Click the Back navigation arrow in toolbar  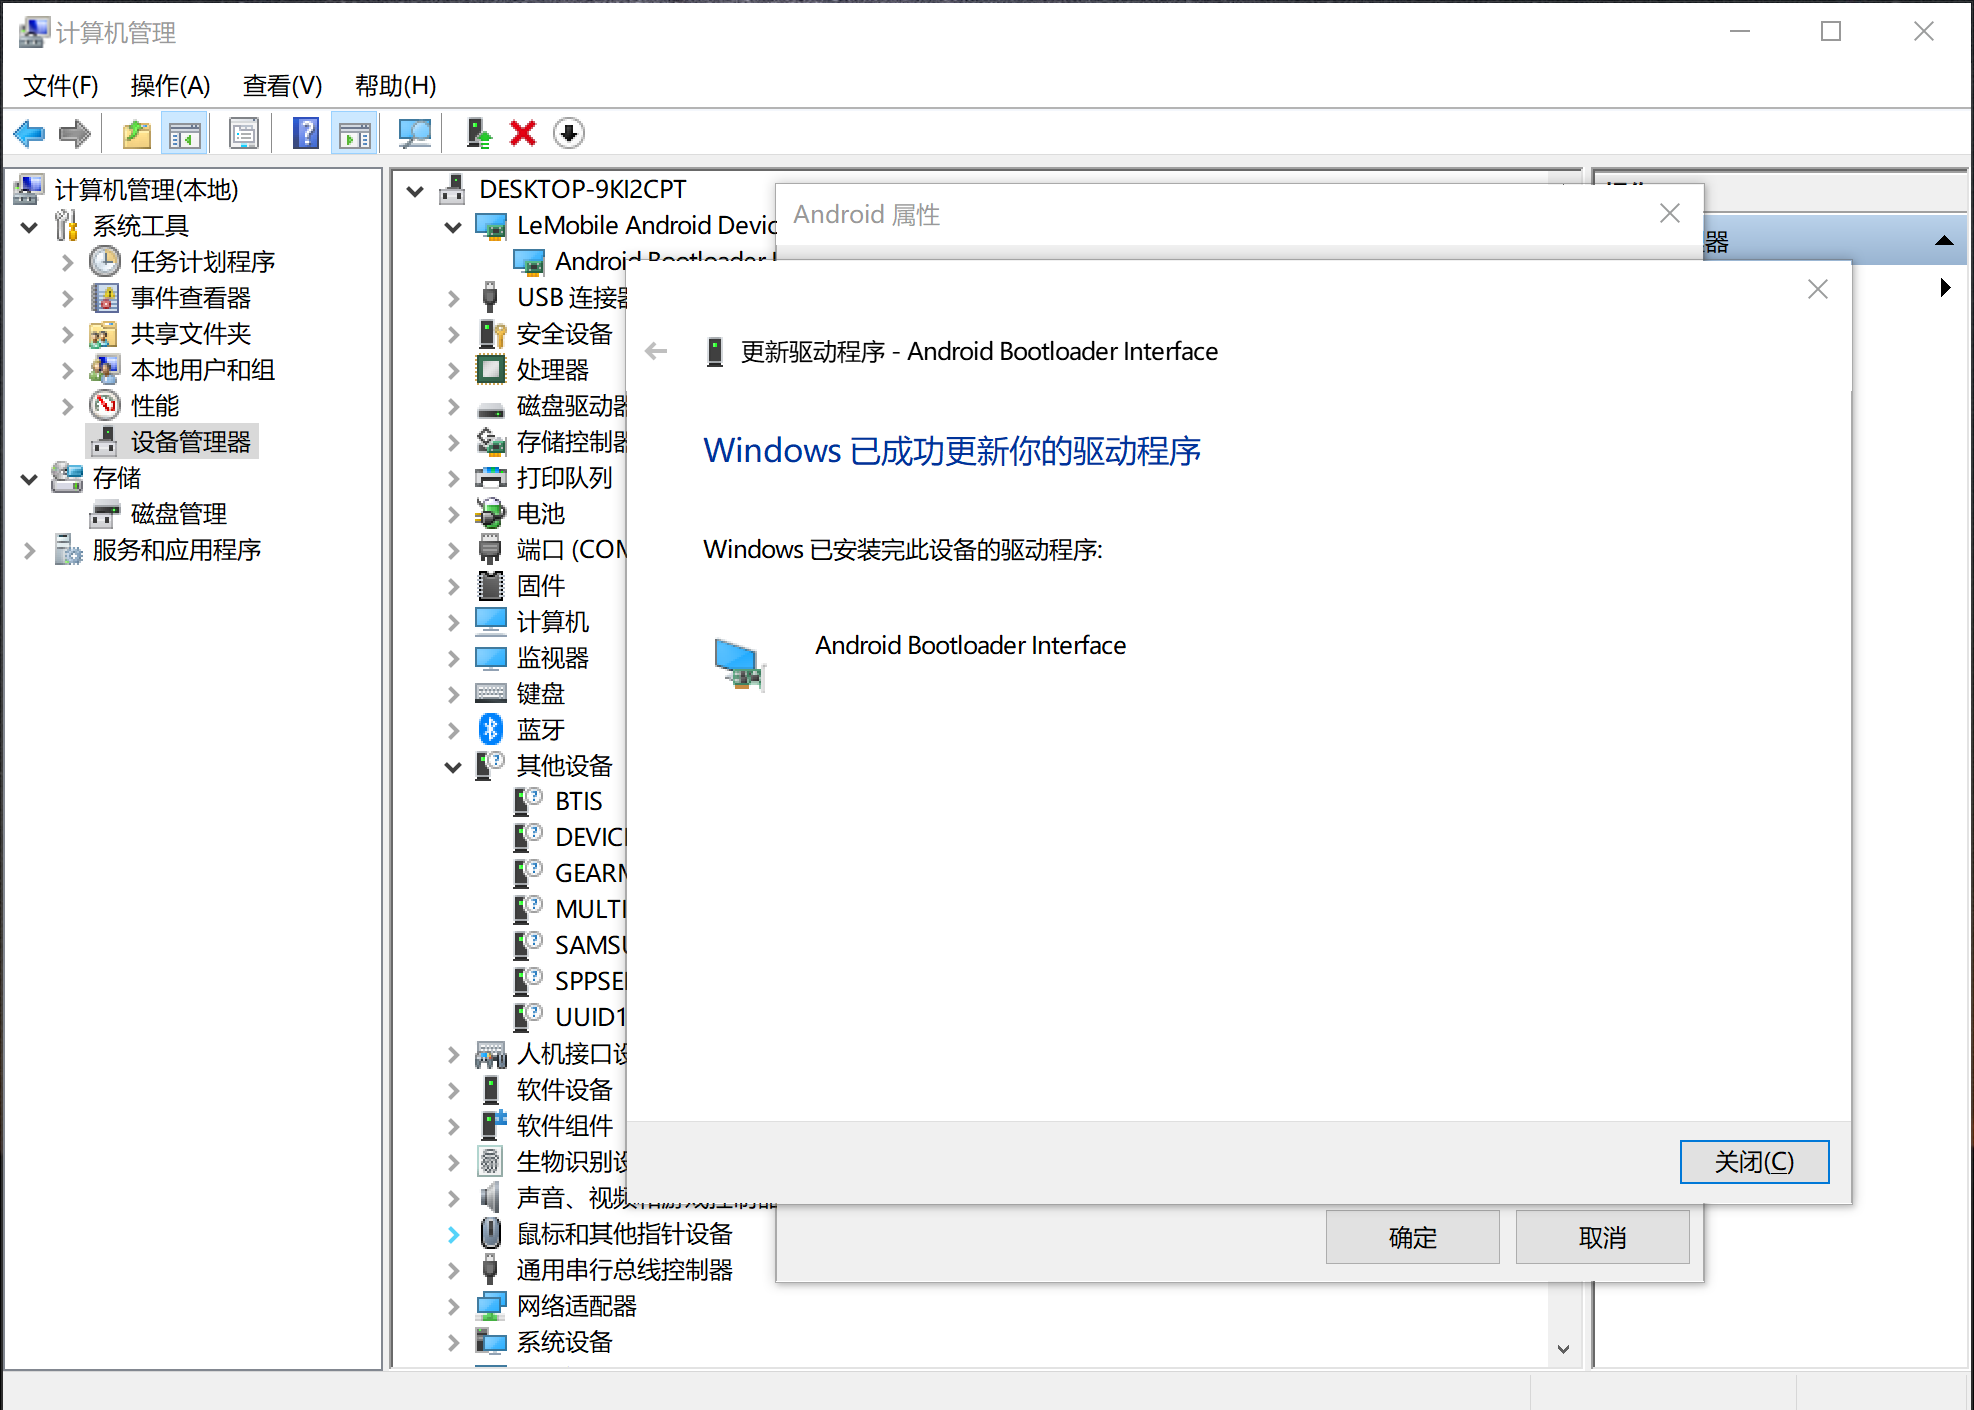point(28,133)
